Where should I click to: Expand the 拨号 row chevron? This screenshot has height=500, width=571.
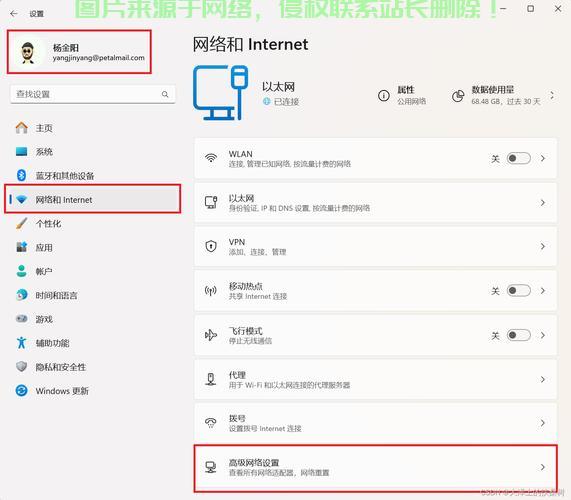(543, 423)
